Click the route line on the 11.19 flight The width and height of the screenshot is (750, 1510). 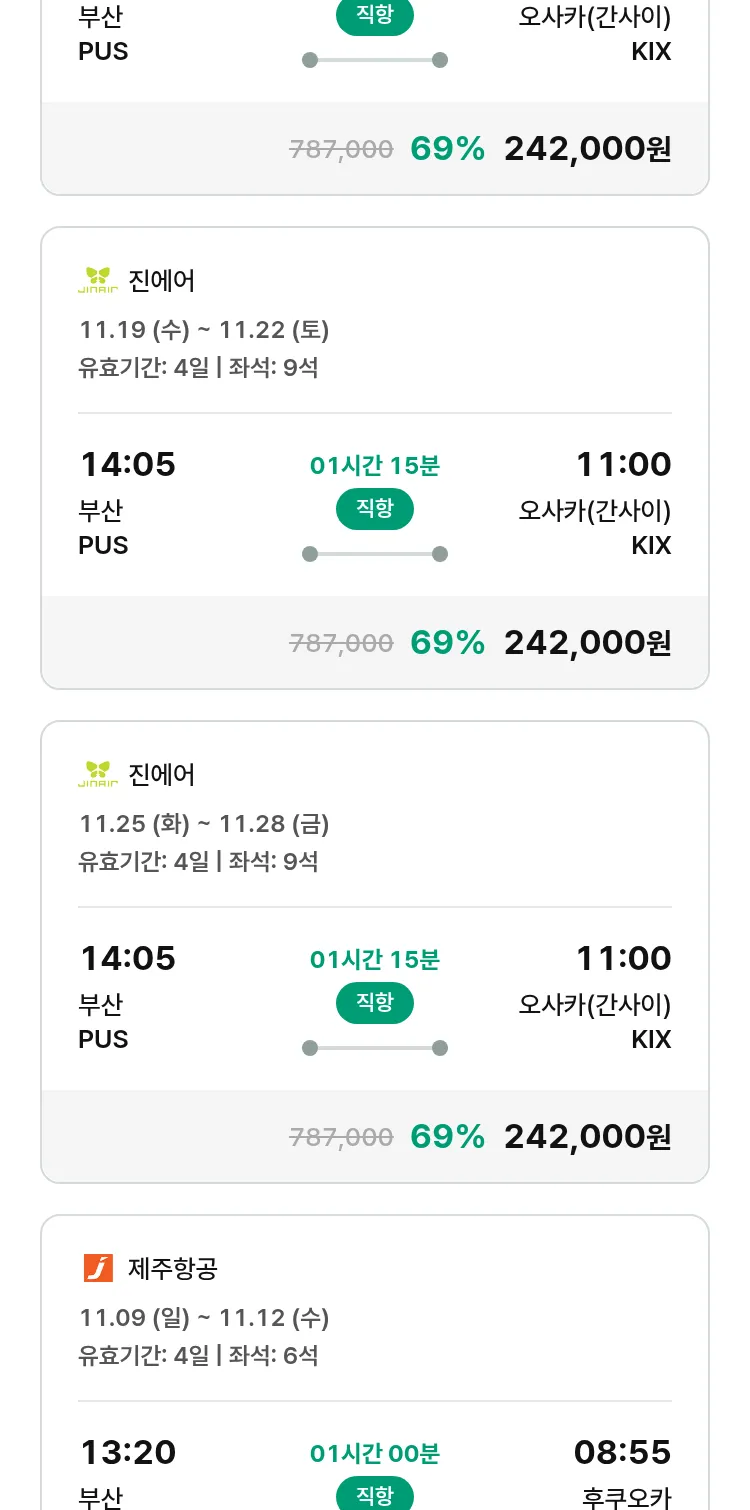tap(375, 554)
